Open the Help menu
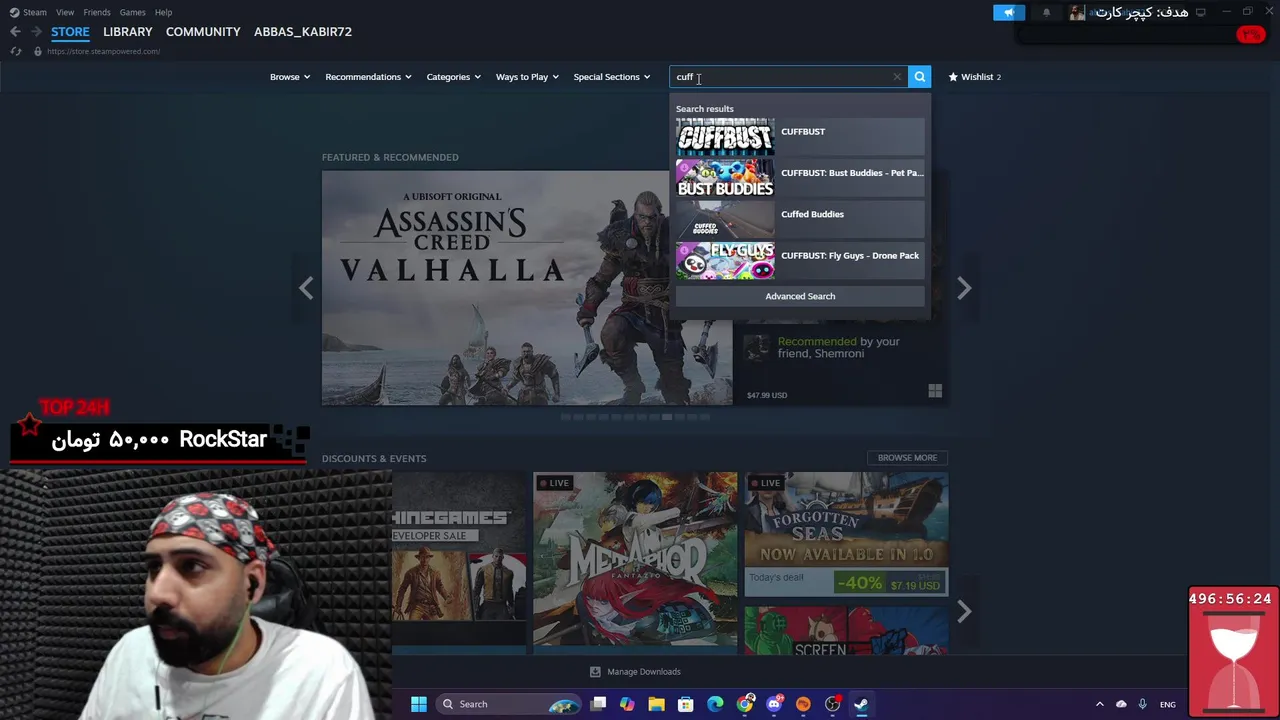The height and width of the screenshot is (720, 1280). [163, 12]
